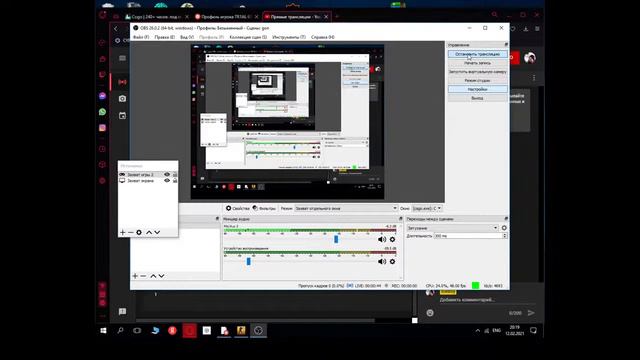The height and width of the screenshot is (360, 640).
Task: Open the 'Файл' menu
Action: coord(141,37)
